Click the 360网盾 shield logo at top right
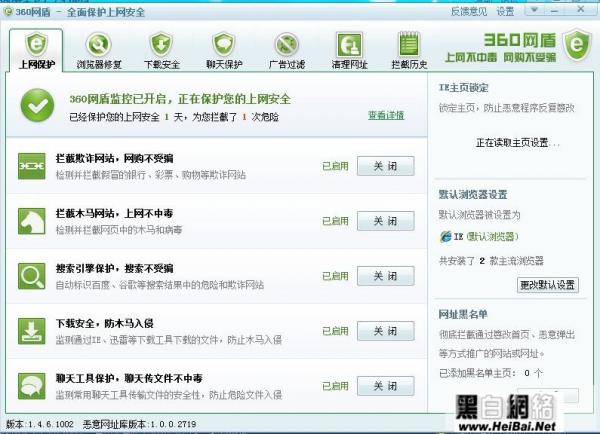The height and width of the screenshot is (434, 600). click(x=574, y=45)
